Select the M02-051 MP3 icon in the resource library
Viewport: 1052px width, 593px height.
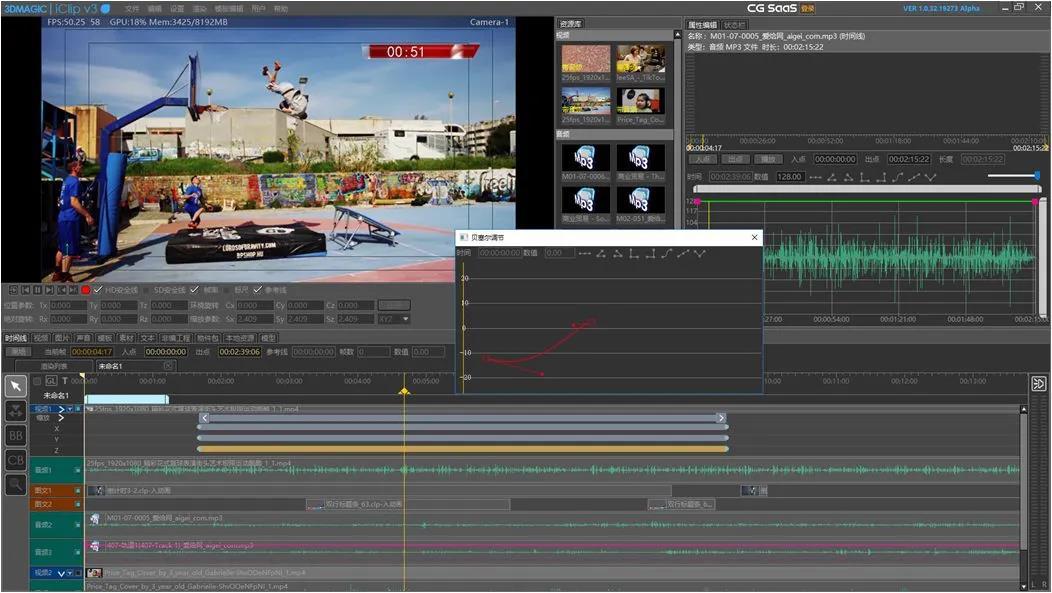641,200
